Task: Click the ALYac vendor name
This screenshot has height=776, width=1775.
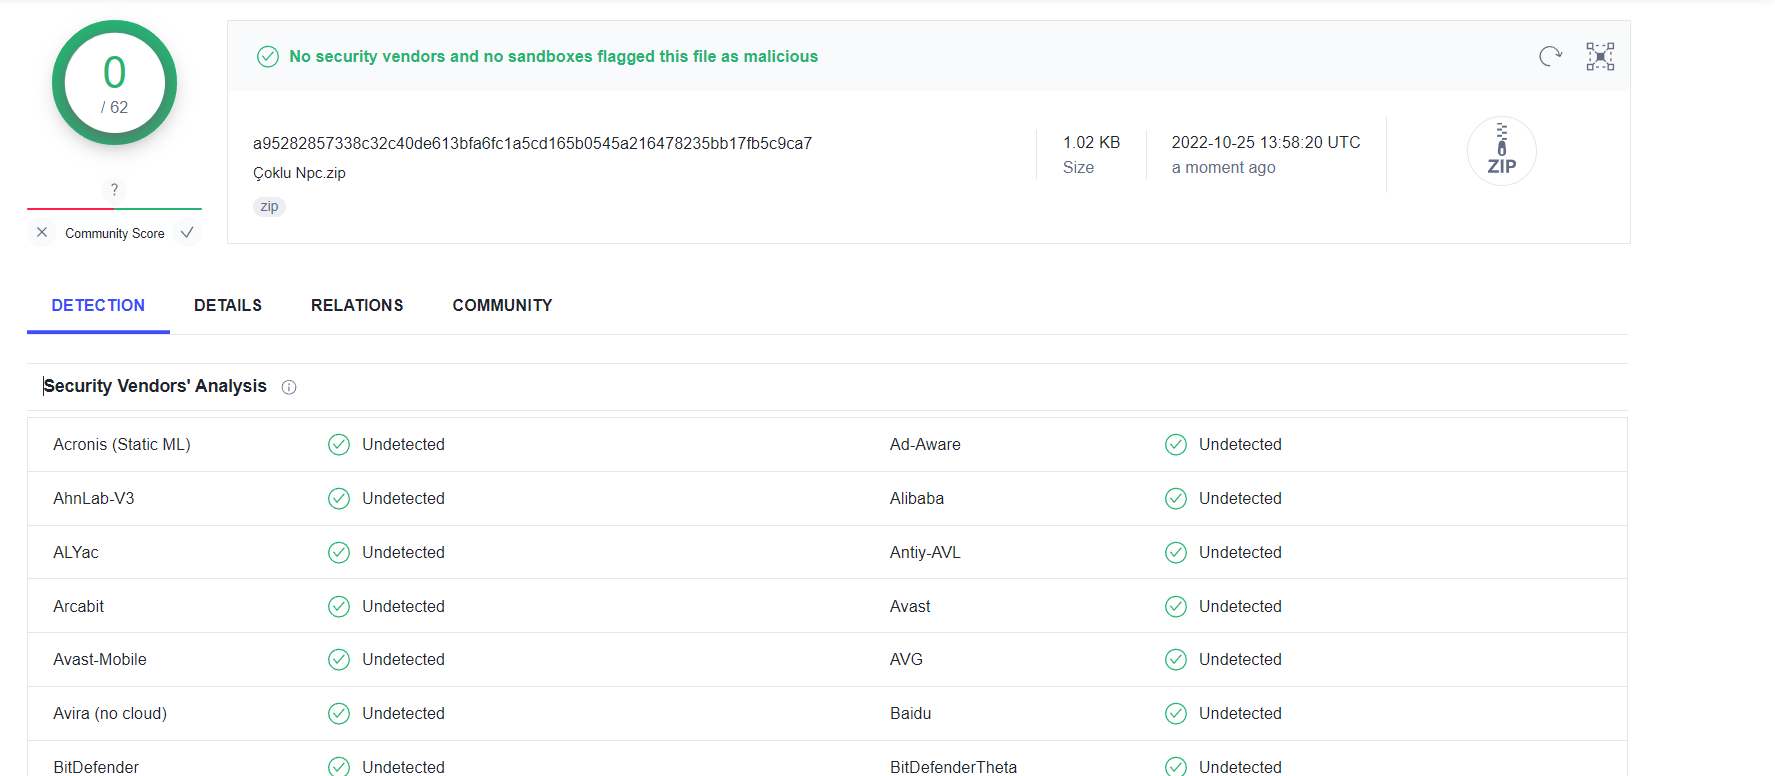Action: [x=76, y=552]
